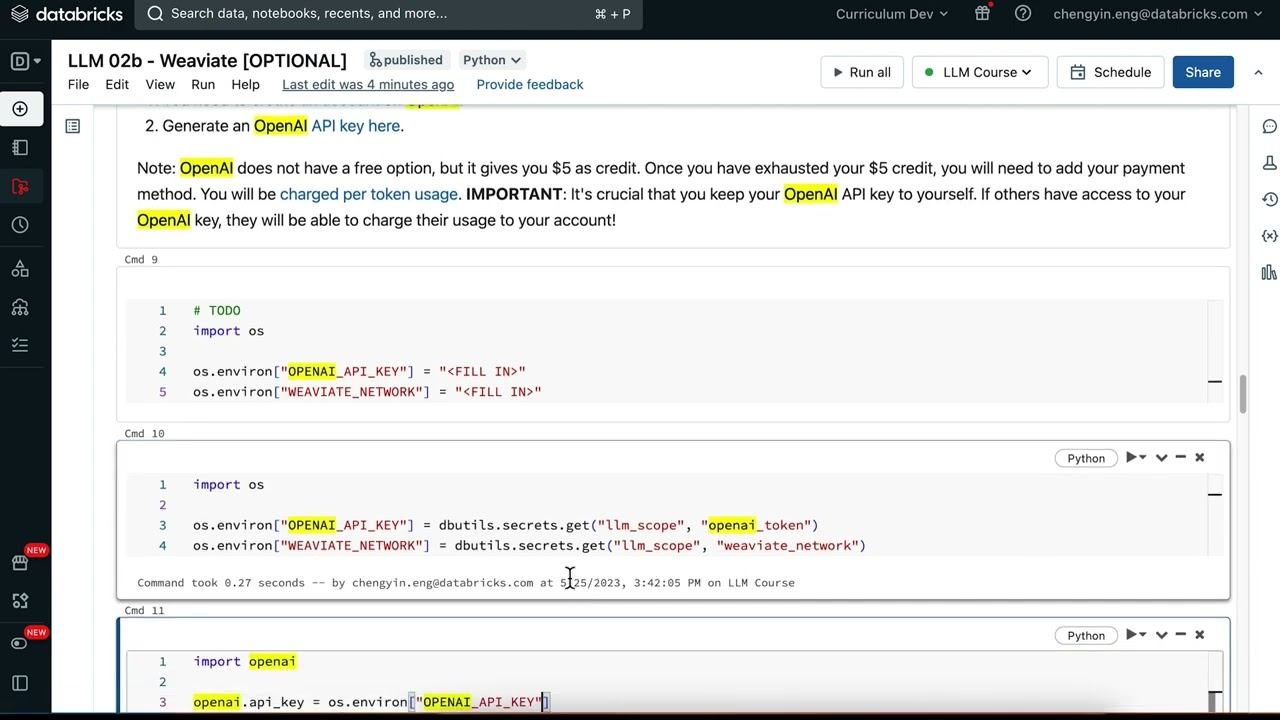The height and width of the screenshot is (720, 1280).
Task: Click the 'Cmd 10' cell label
Action: click(x=144, y=433)
